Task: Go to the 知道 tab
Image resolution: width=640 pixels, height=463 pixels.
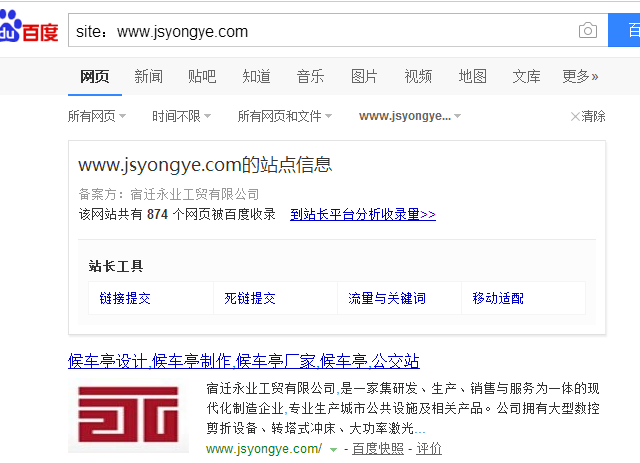Action: coord(256,76)
